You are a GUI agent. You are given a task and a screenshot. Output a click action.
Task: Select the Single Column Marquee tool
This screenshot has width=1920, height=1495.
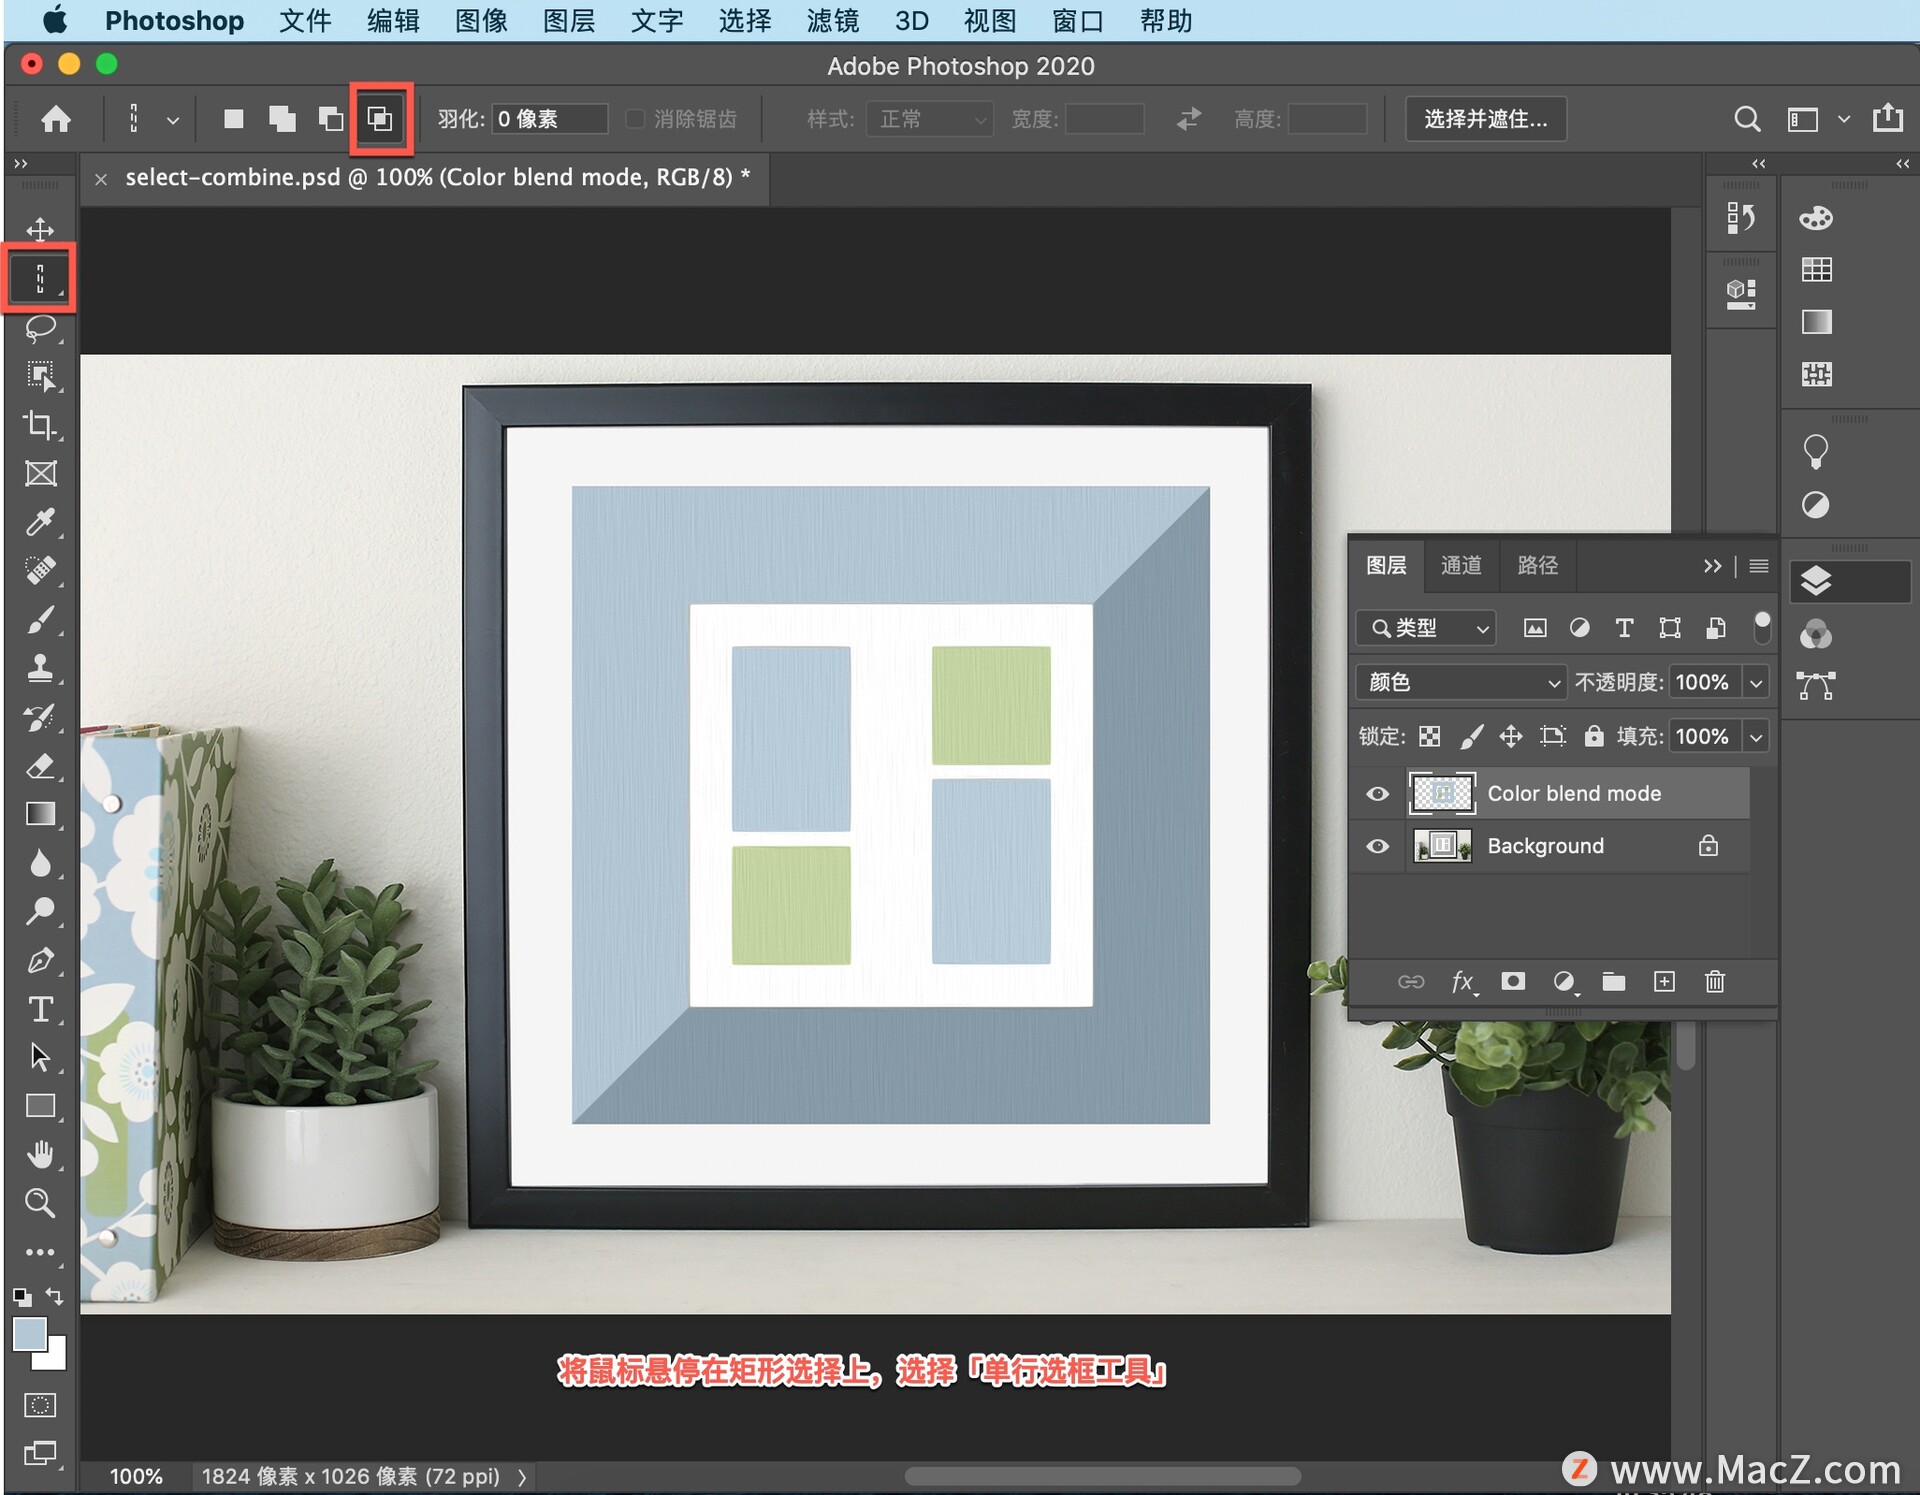[40, 279]
